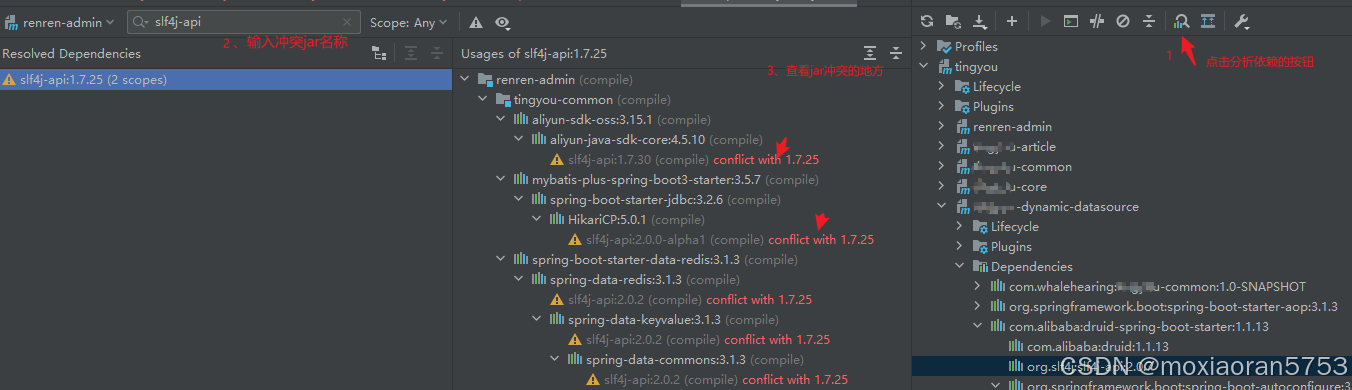Open Execute Maven Goal window icon
1352x390 pixels.
coord(1071,21)
